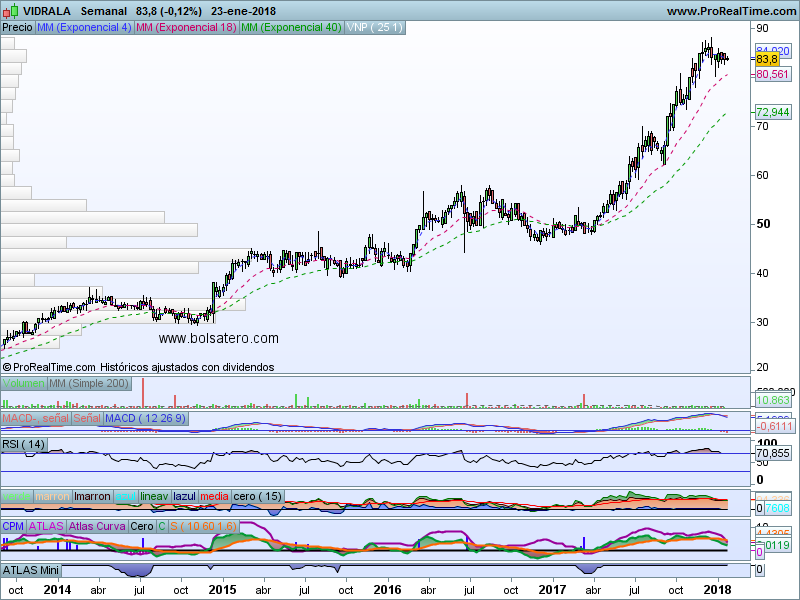
Task: Click the red media series label
Action: [215, 496]
